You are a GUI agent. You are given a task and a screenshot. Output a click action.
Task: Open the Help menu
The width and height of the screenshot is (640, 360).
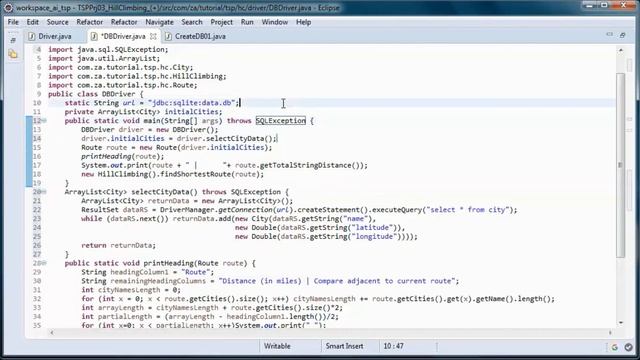click(x=303, y=22)
